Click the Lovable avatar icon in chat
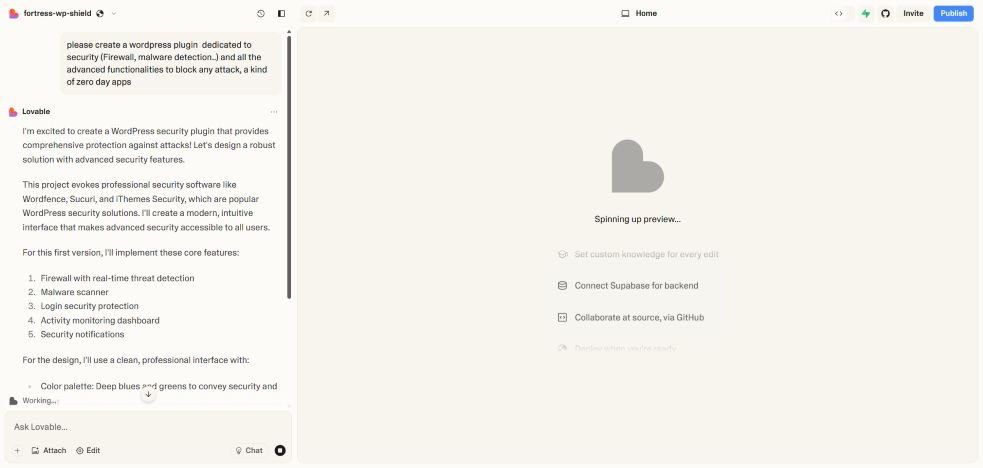 pos(13,112)
